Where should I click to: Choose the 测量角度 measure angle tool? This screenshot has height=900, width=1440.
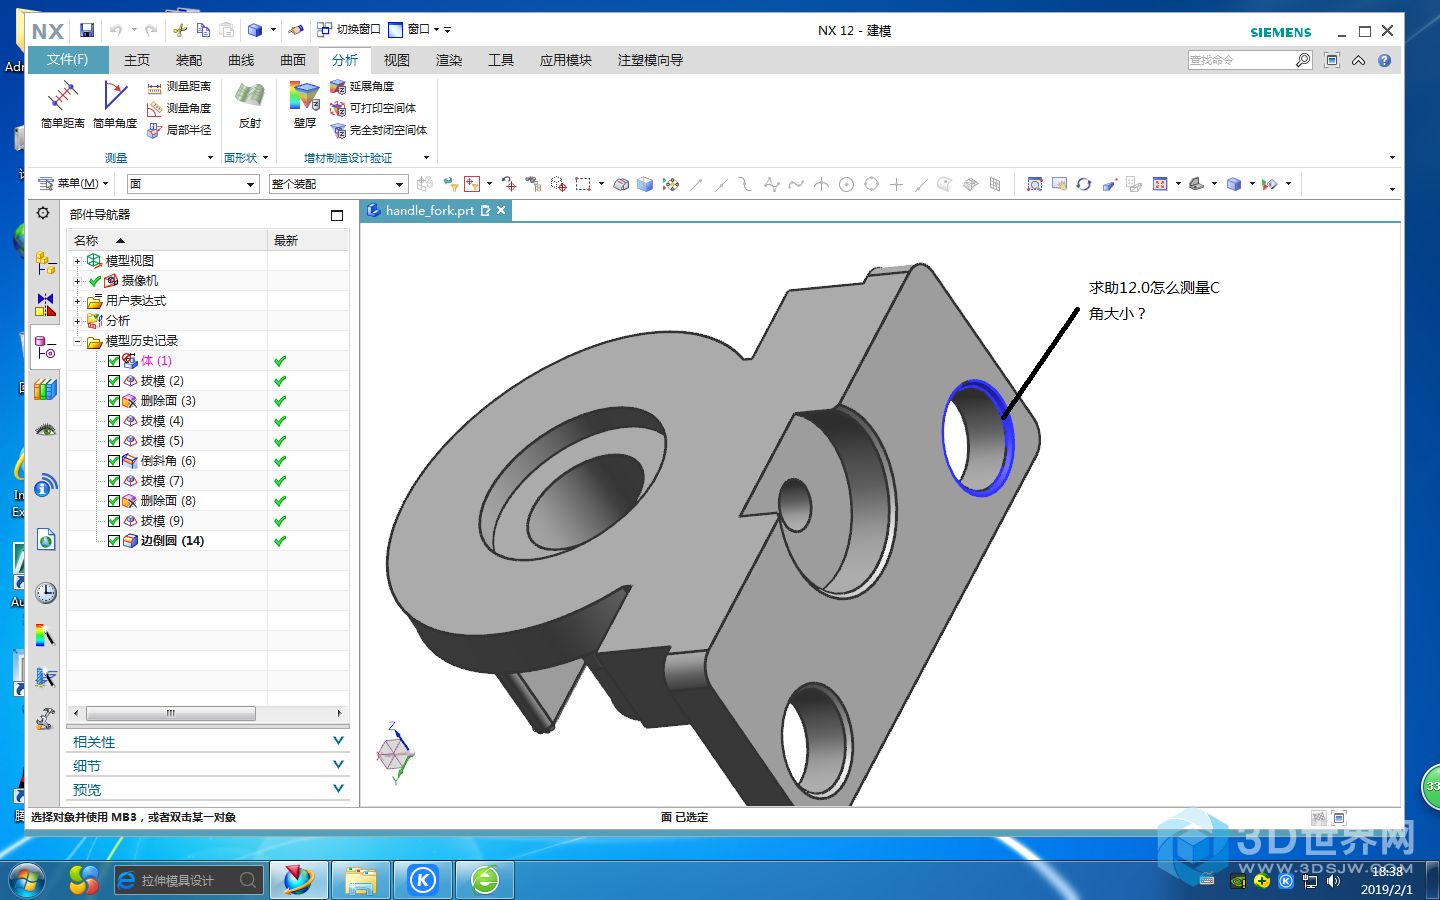click(179, 108)
